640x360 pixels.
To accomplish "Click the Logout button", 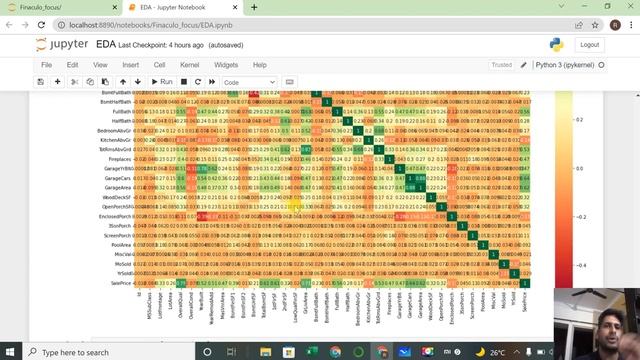I will (589, 45).
